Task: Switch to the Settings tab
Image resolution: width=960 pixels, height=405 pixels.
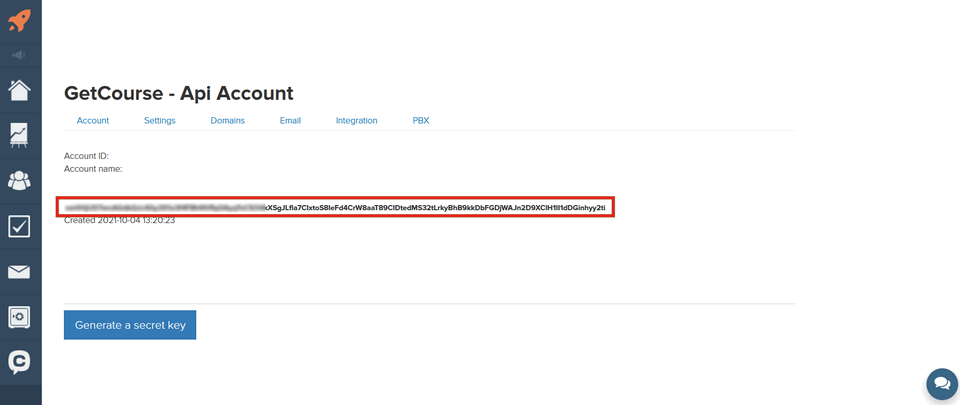Action: pyautogui.click(x=159, y=121)
